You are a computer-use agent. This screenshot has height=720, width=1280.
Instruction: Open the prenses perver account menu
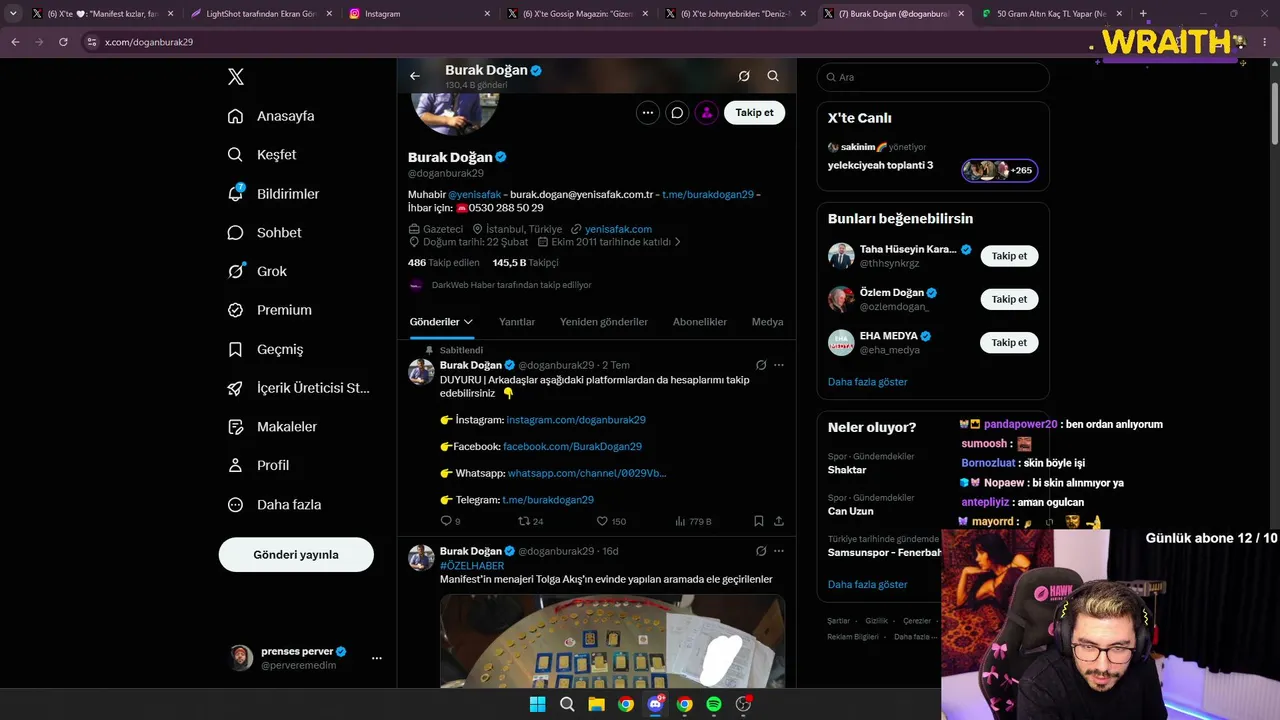306,658
